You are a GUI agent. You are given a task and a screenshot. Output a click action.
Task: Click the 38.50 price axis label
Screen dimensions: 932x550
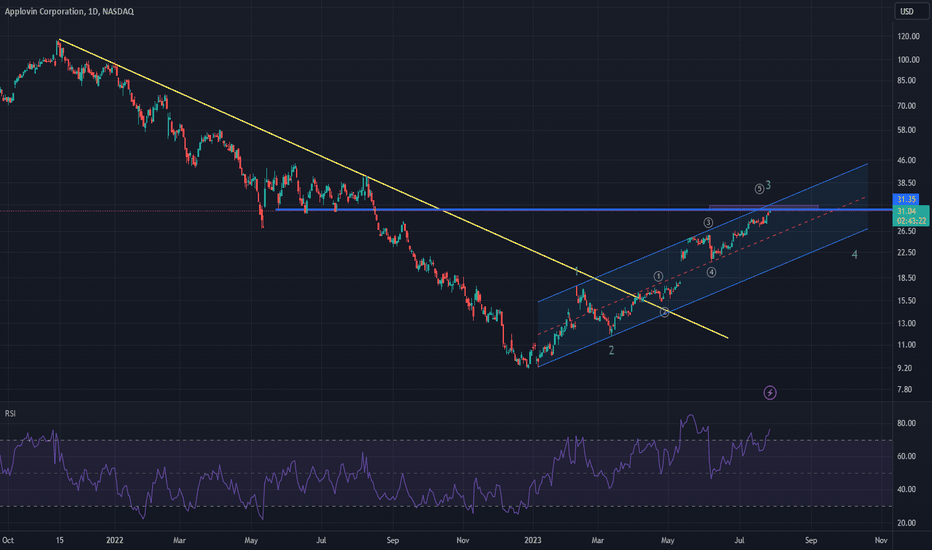(906, 183)
